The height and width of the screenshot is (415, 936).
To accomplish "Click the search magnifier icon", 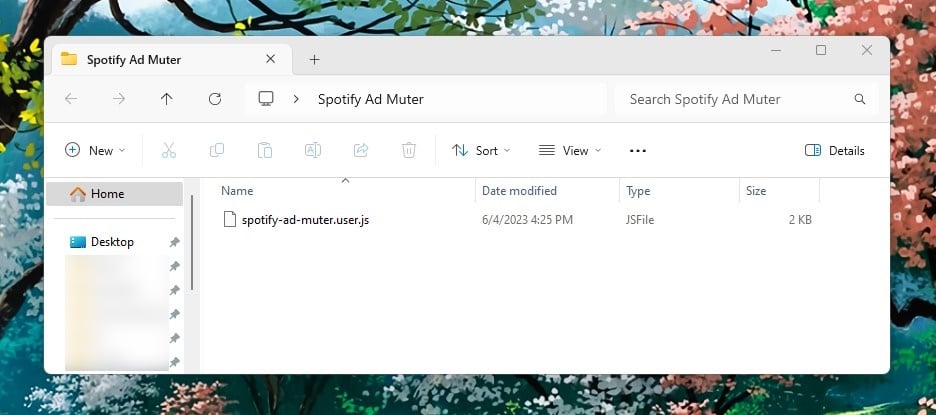I will 860,99.
